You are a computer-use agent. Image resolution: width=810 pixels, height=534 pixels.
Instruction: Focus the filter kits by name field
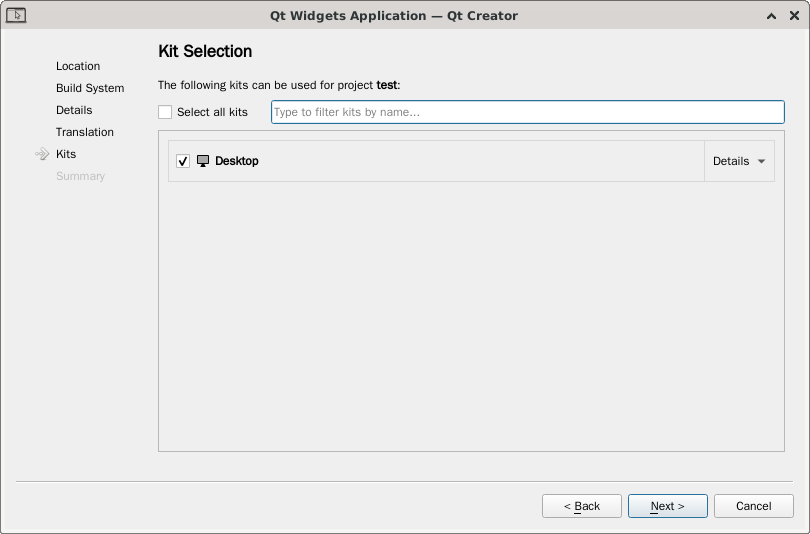[527, 112]
